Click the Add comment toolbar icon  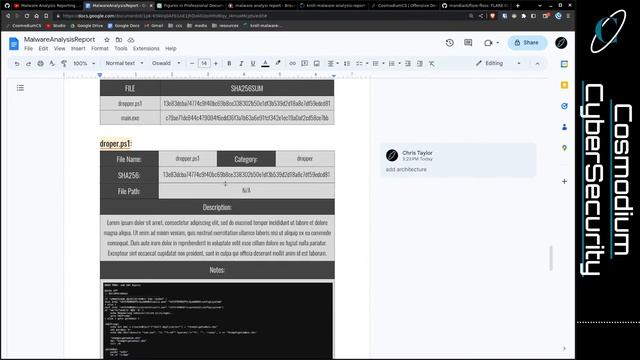coord(304,64)
